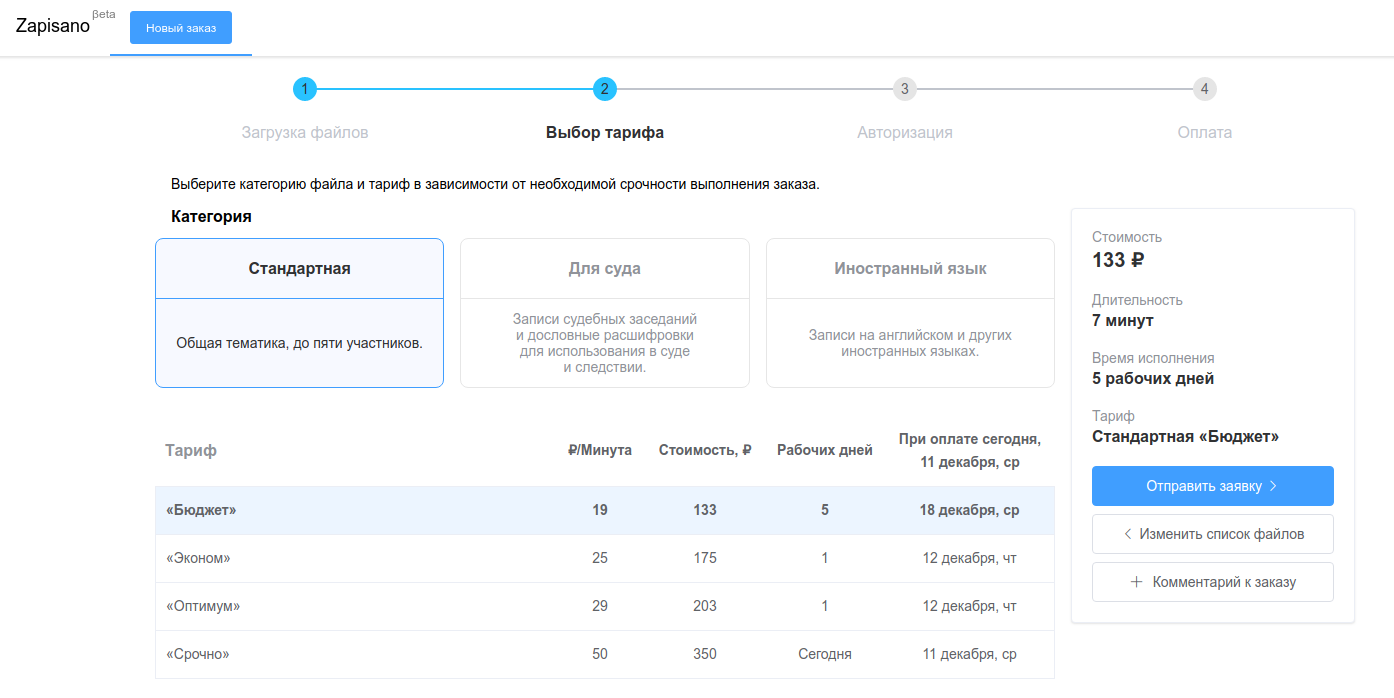Open the Новый заказ tab
The image size is (1394, 698).
(181, 28)
